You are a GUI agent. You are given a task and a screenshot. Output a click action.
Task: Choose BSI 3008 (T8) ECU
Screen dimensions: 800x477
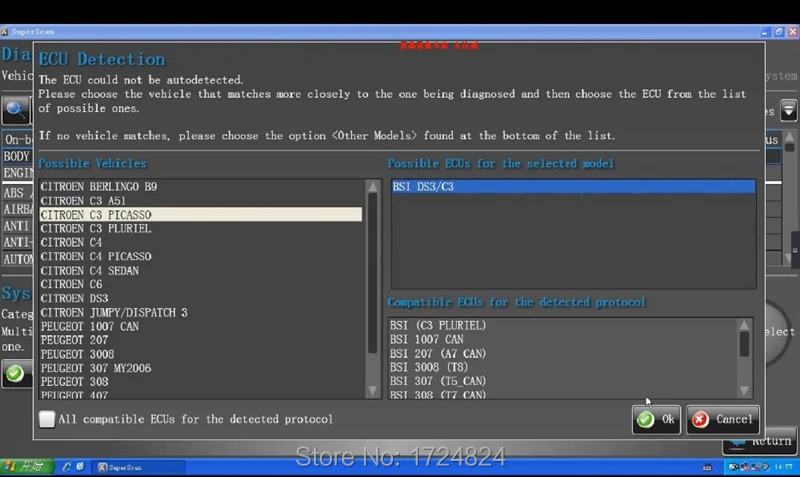(562, 367)
